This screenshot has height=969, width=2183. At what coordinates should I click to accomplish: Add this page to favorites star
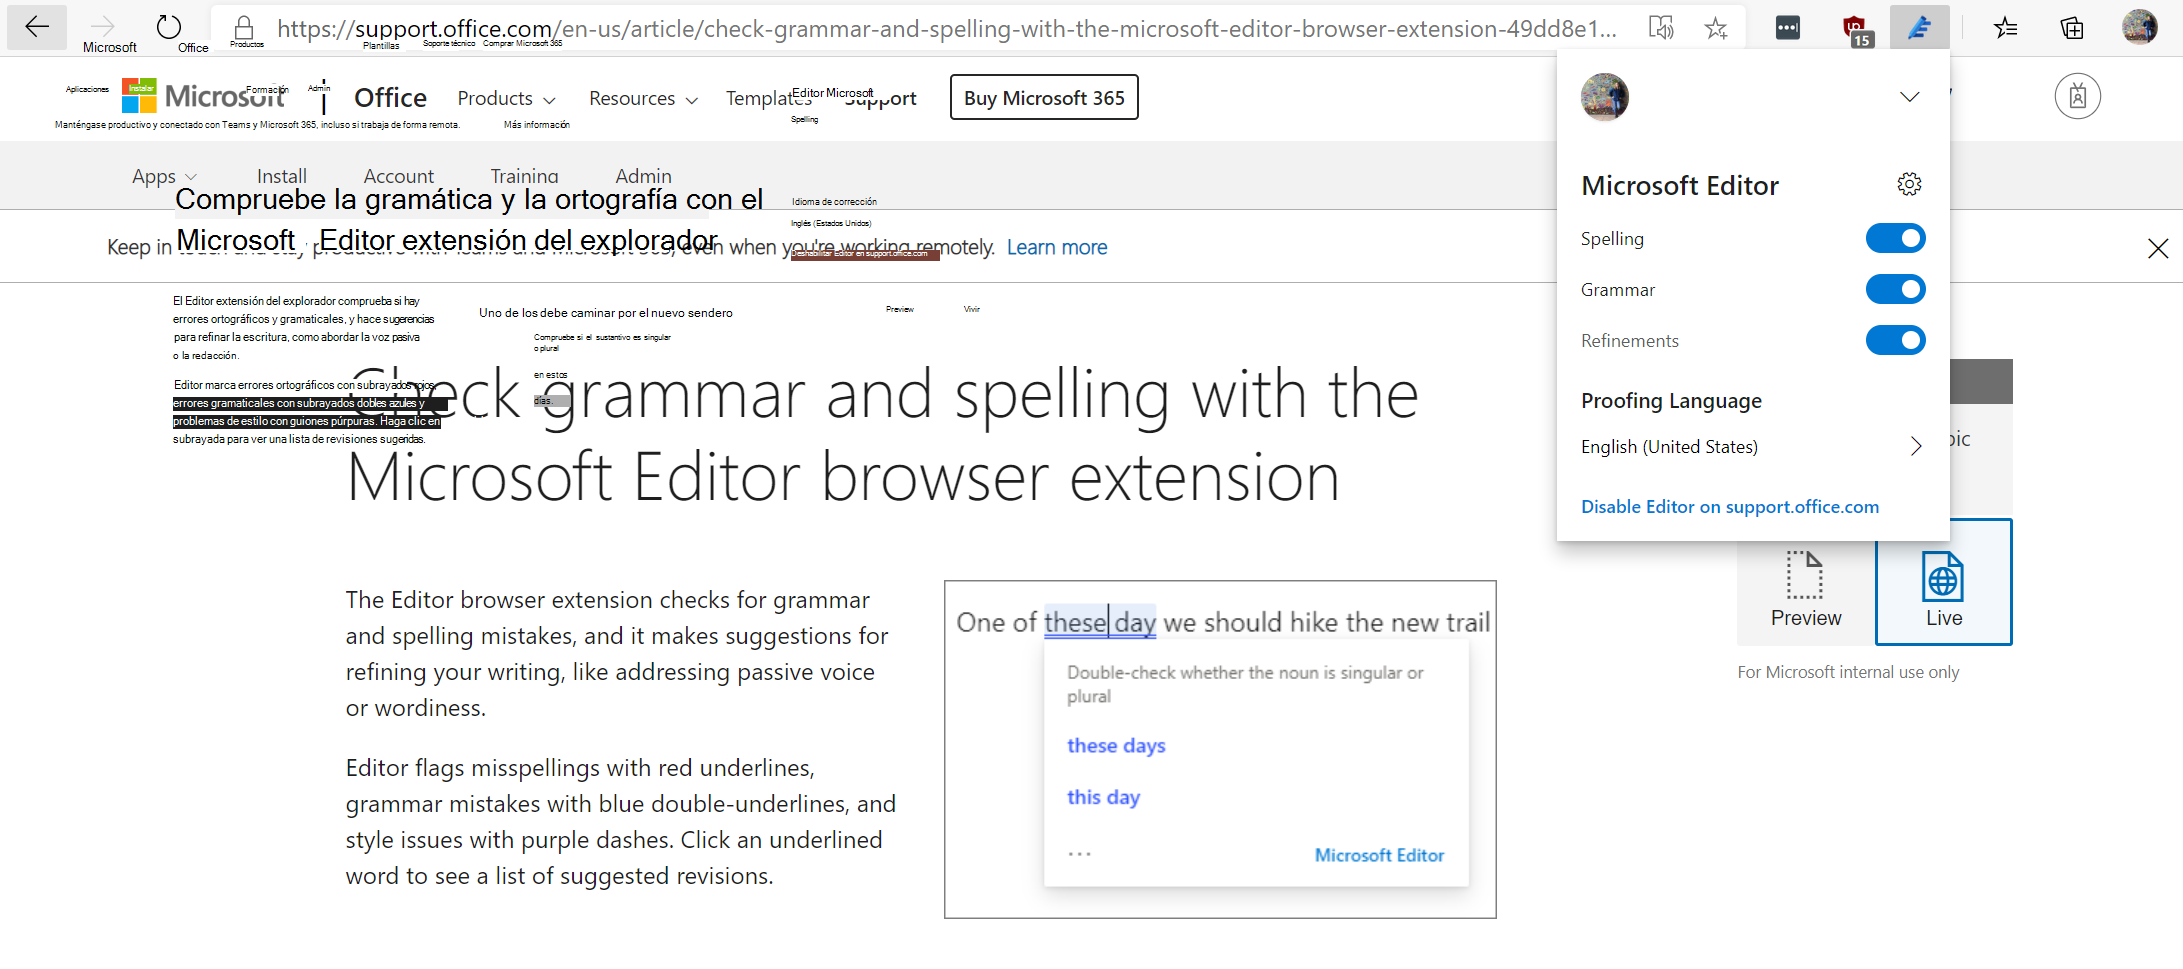[x=1716, y=27]
